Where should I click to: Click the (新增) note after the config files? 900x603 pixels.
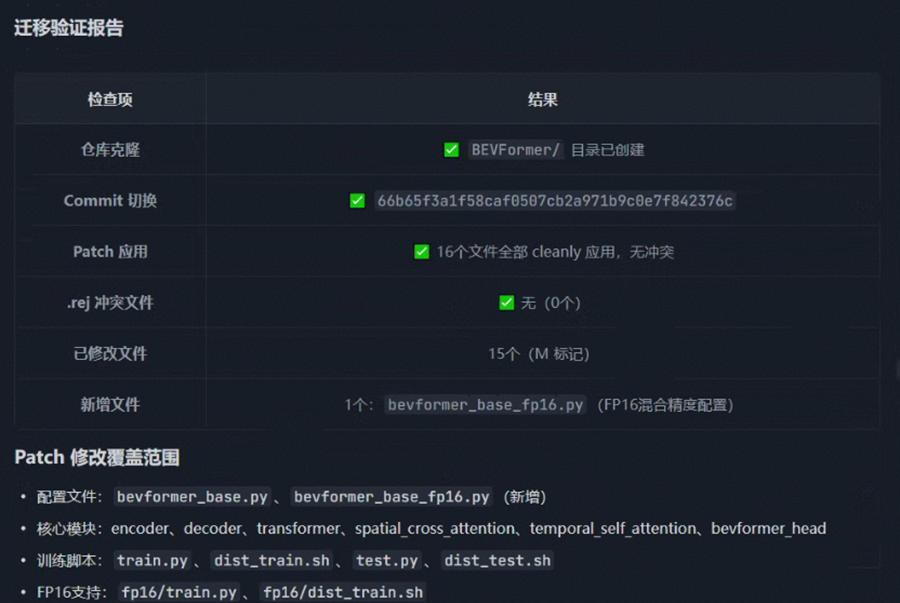[x=525, y=496]
